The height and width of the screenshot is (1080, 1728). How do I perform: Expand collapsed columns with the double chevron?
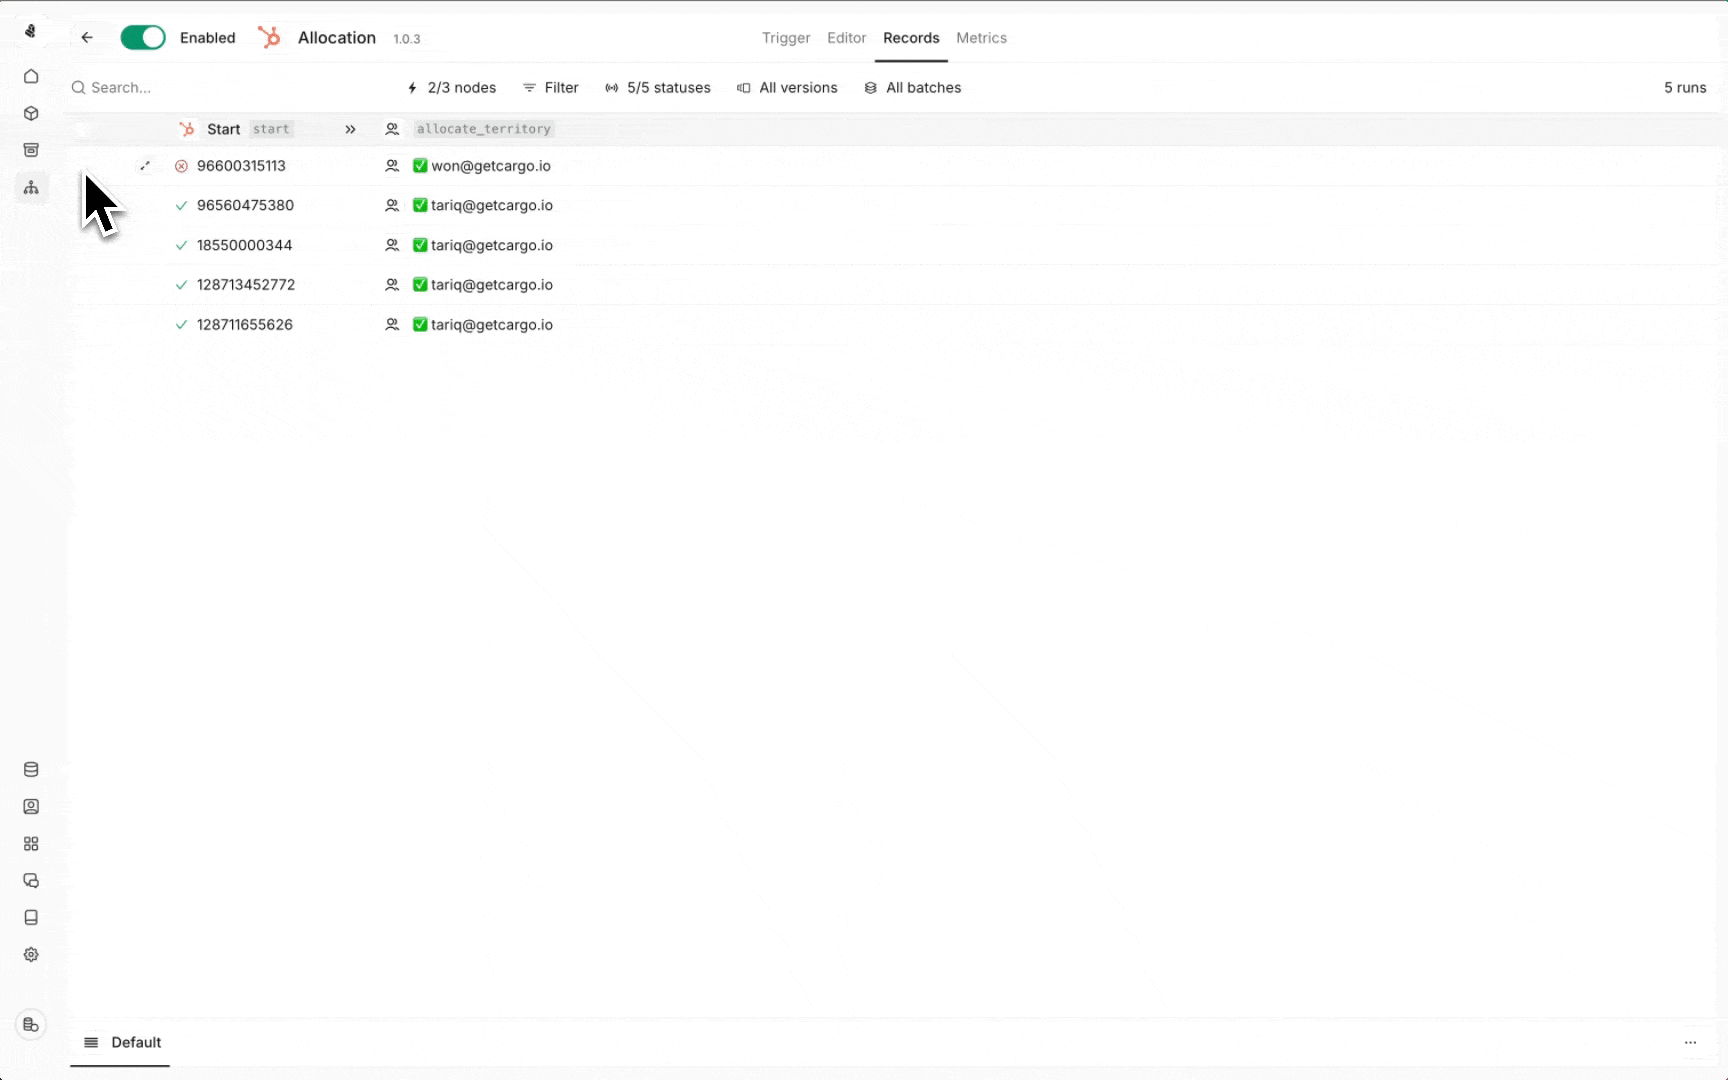click(350, 129)
